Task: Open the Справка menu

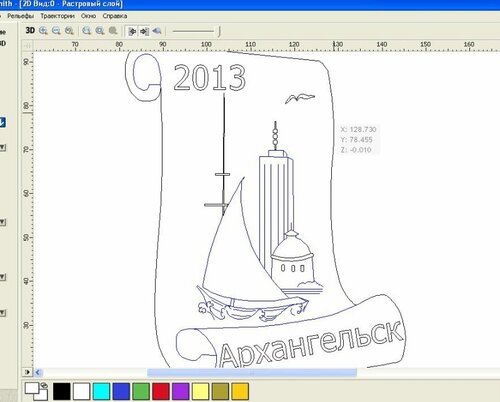Action: click(115, 16)
